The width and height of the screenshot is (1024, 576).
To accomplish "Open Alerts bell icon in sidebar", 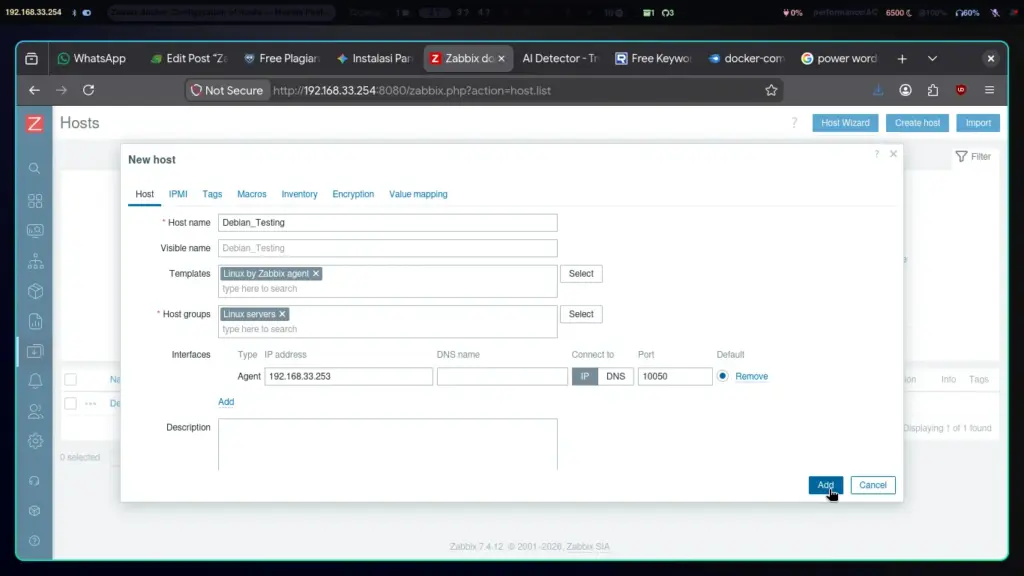I will tap(35, 381).
